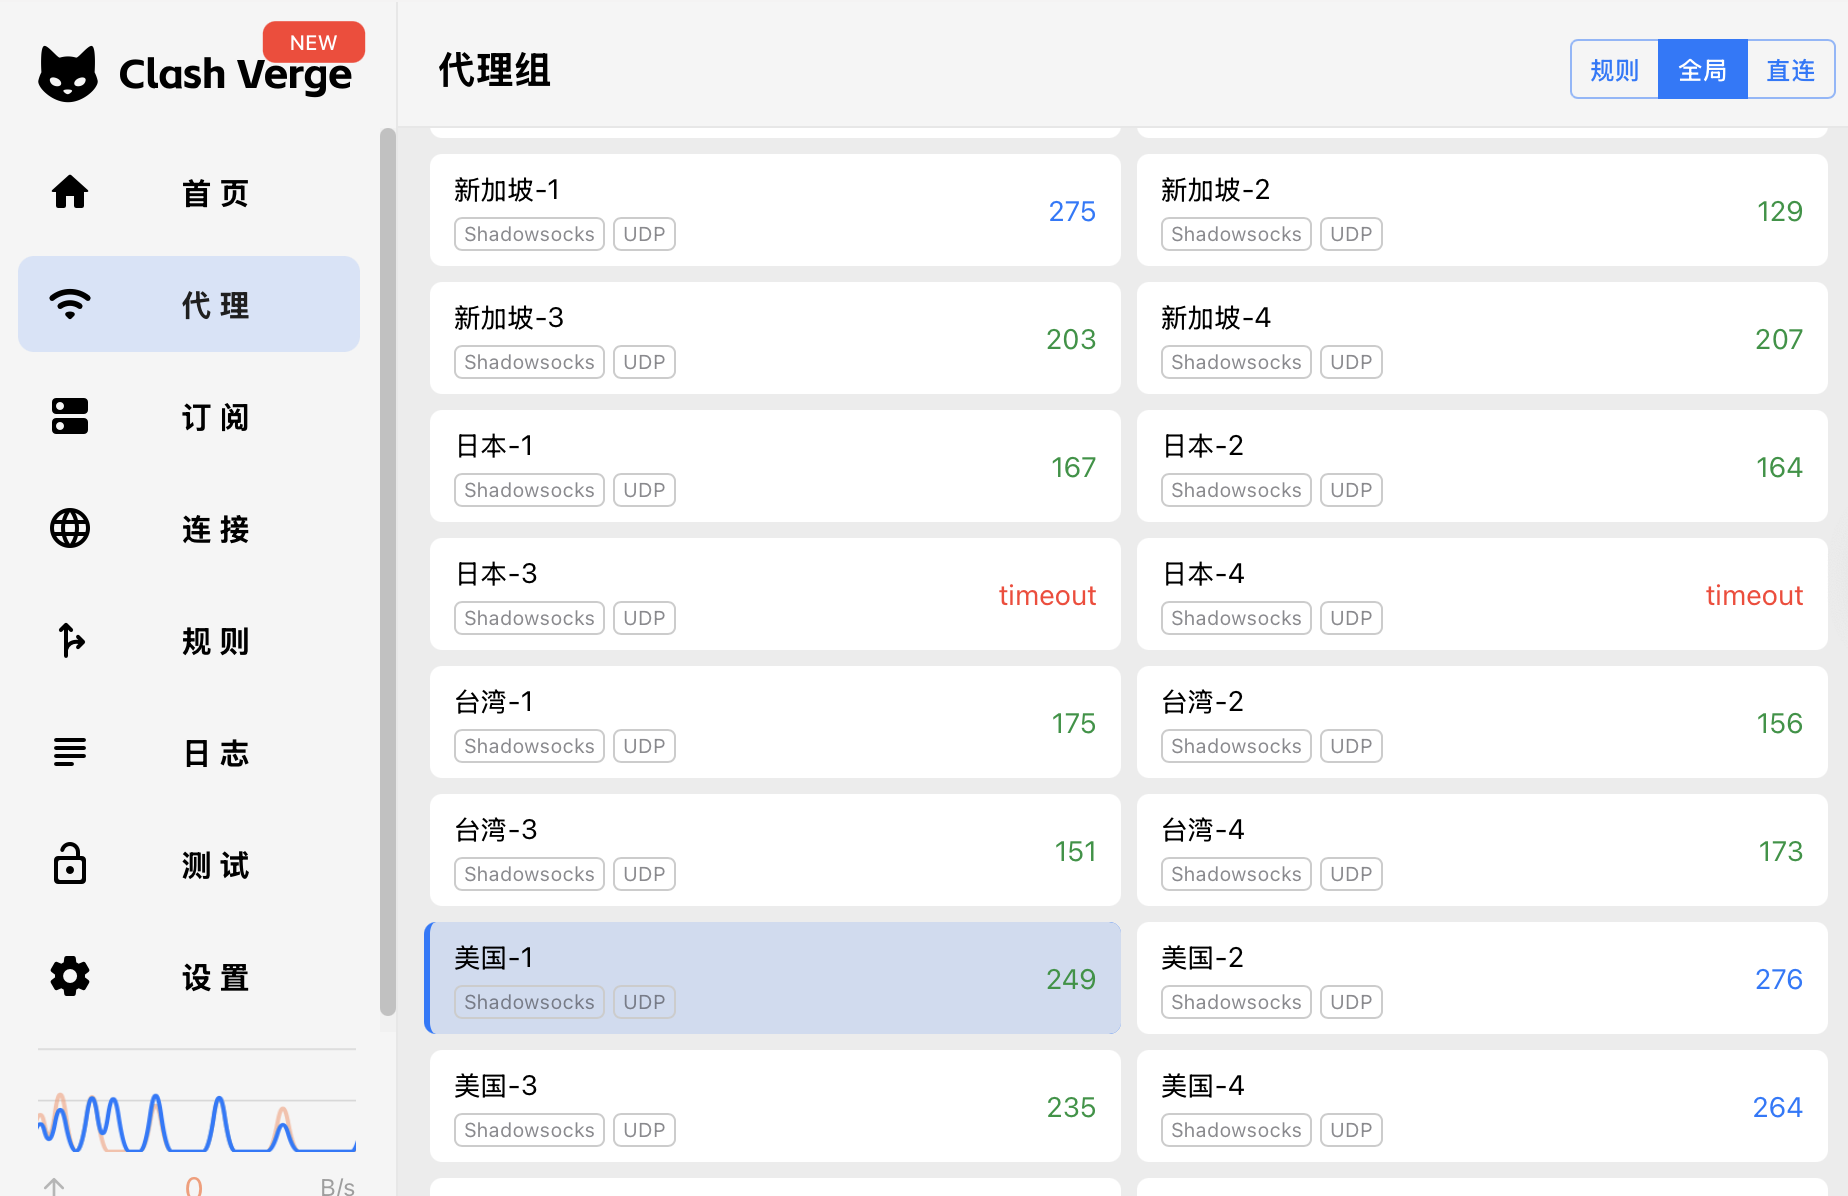Select the 新加坡-1 proxy node
This screenshot has height=1196, width=1848.
pos(775,210)
